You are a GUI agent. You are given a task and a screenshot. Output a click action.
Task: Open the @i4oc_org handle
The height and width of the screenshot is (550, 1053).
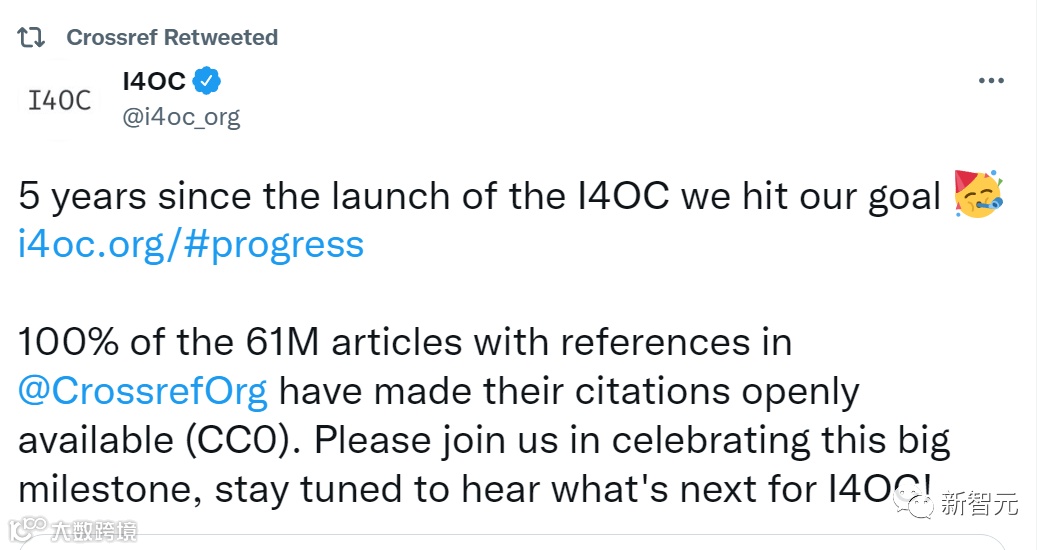click(x=181, y=117)
